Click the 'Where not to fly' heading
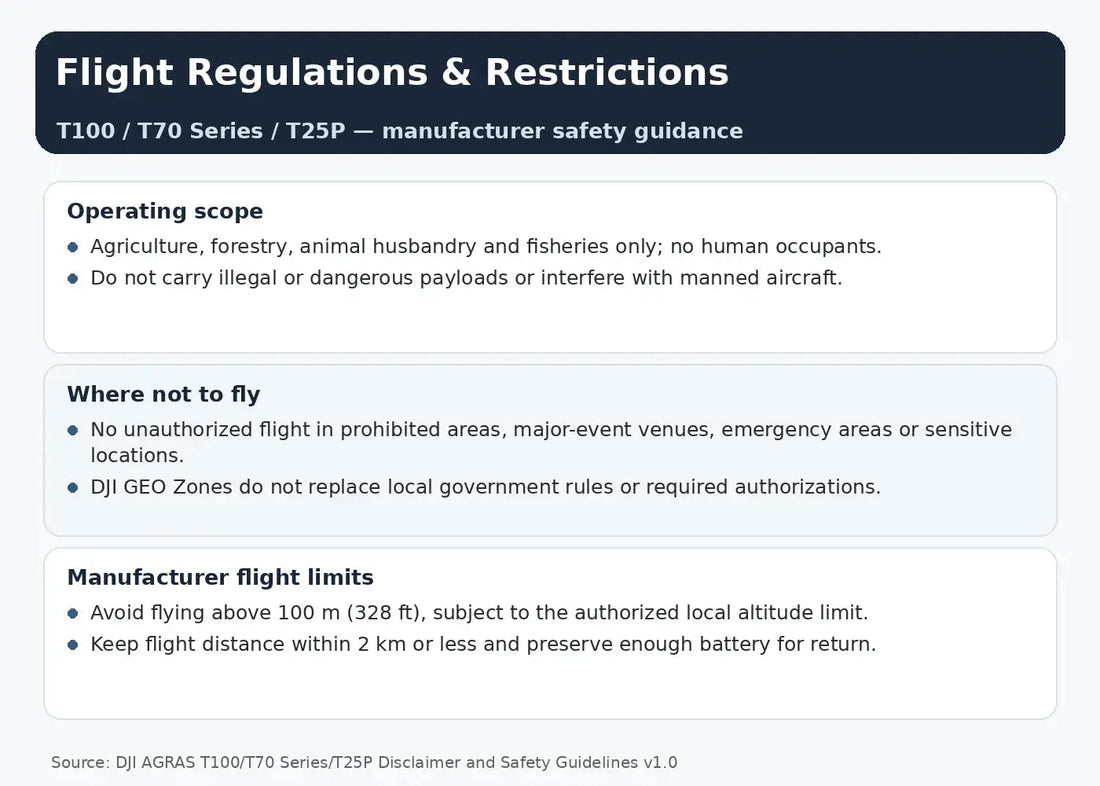1100x786 pixels. [163, 394]
